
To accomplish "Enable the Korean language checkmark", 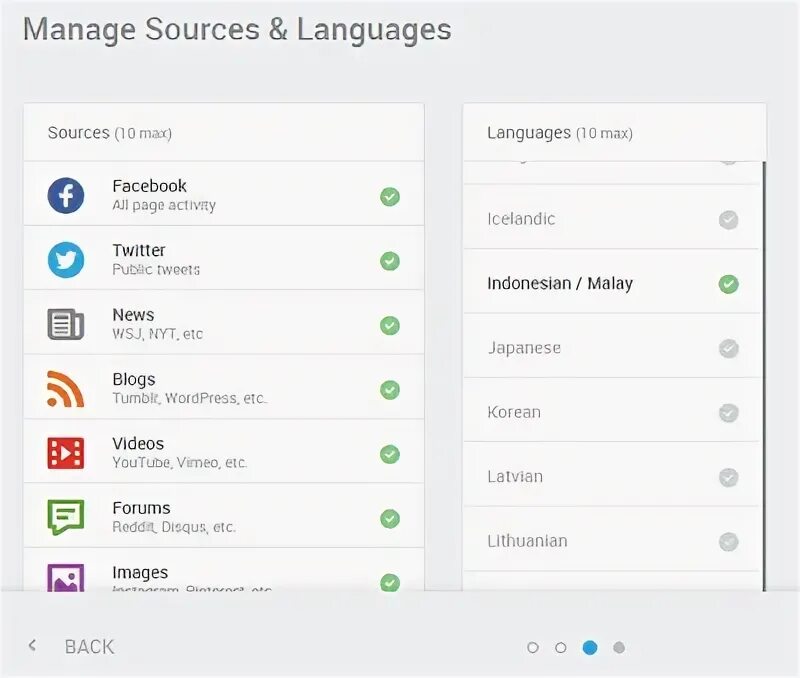I will pyautogui.click(x=729, y=412).
